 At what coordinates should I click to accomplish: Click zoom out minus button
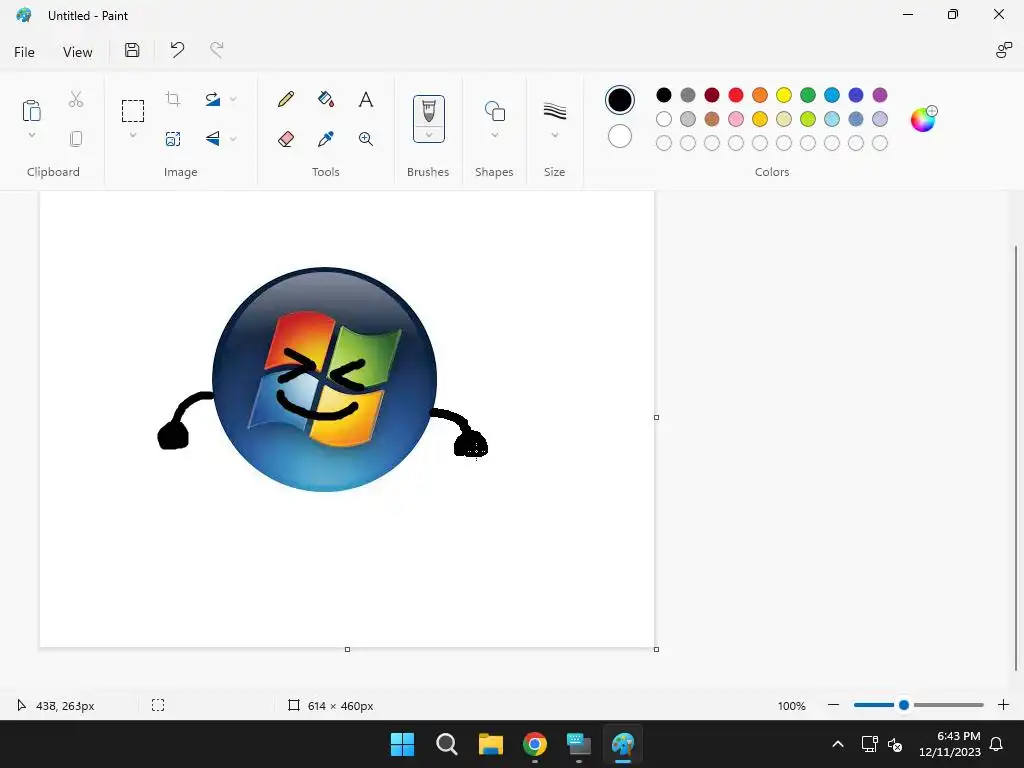tap(833, 705)
